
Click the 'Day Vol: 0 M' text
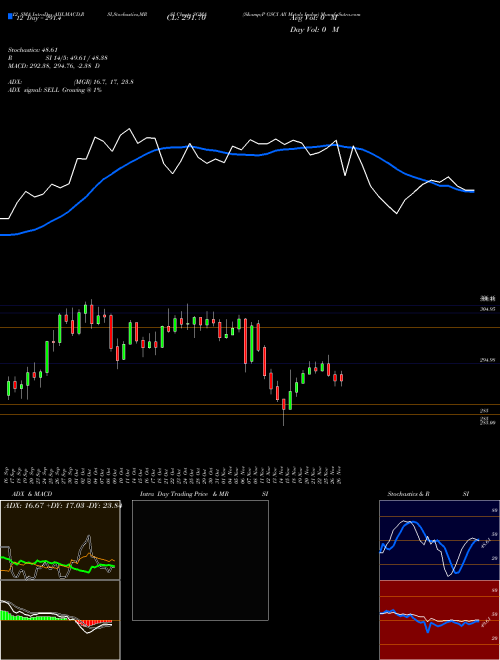[314, 29]
